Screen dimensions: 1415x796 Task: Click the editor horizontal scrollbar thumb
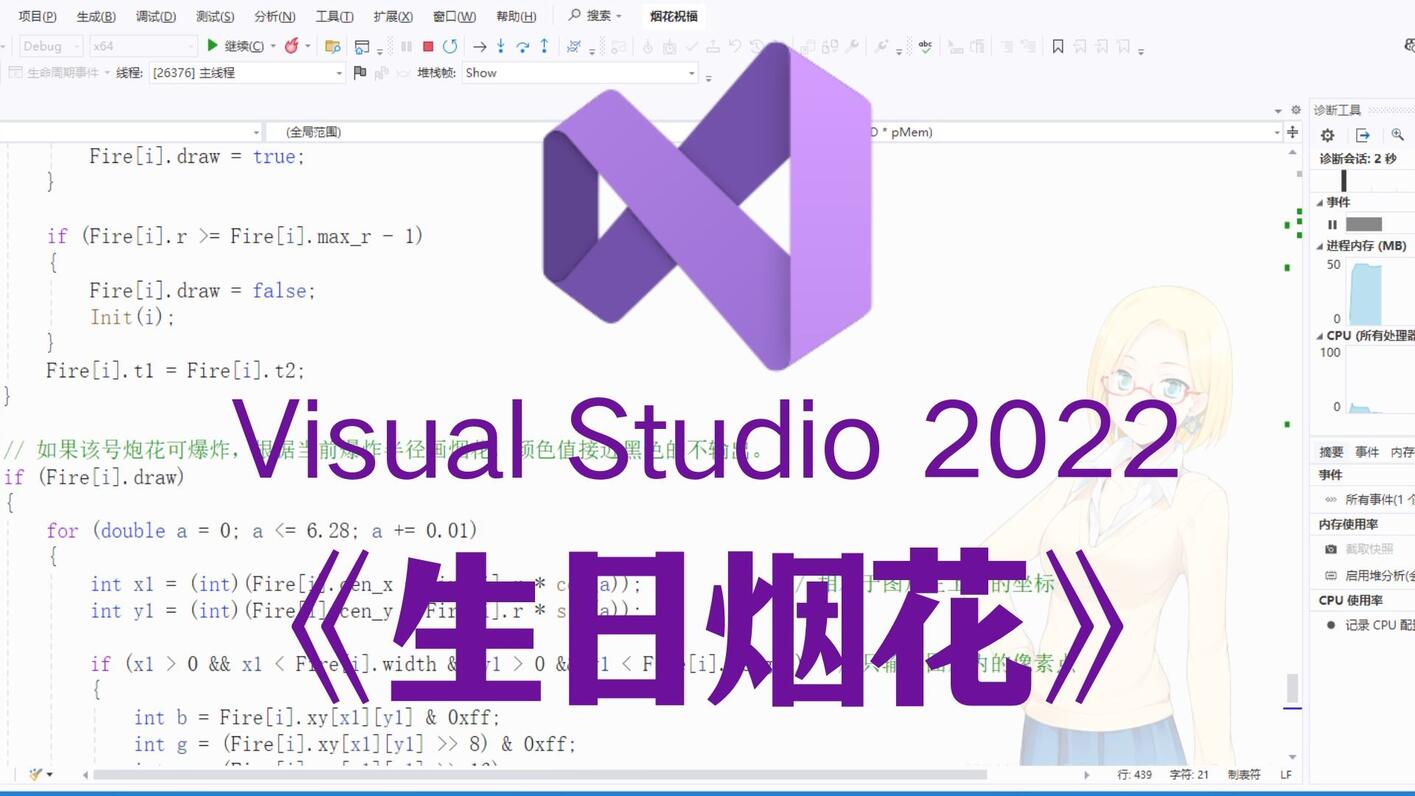pos(540,774)
